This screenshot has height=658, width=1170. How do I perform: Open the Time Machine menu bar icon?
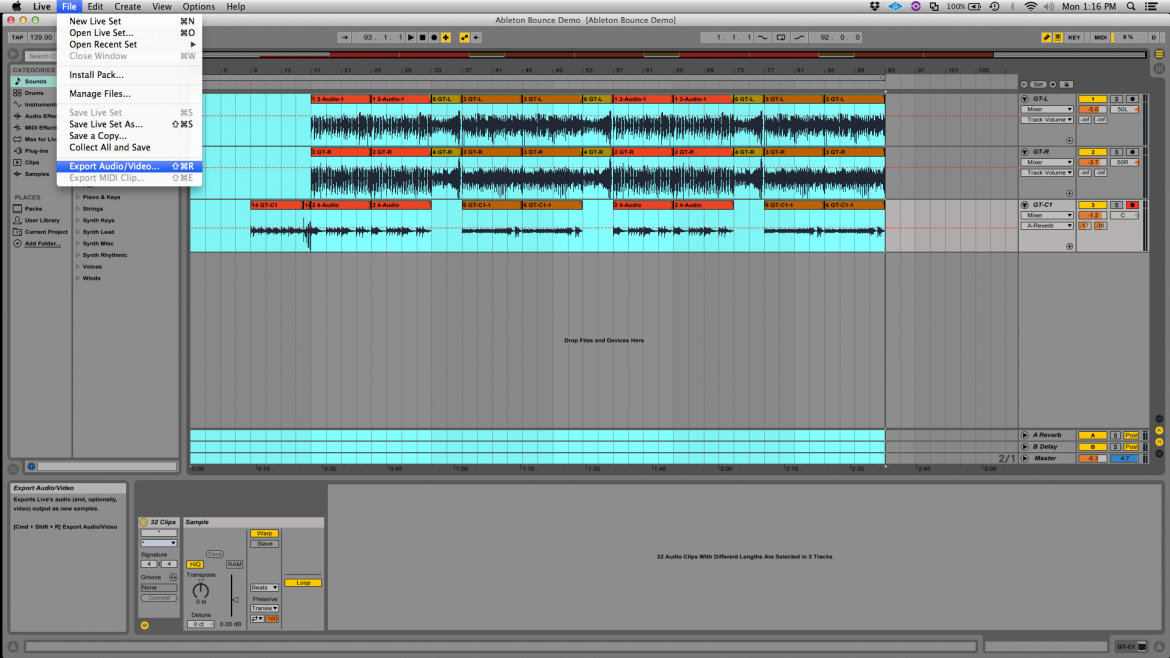995,7
